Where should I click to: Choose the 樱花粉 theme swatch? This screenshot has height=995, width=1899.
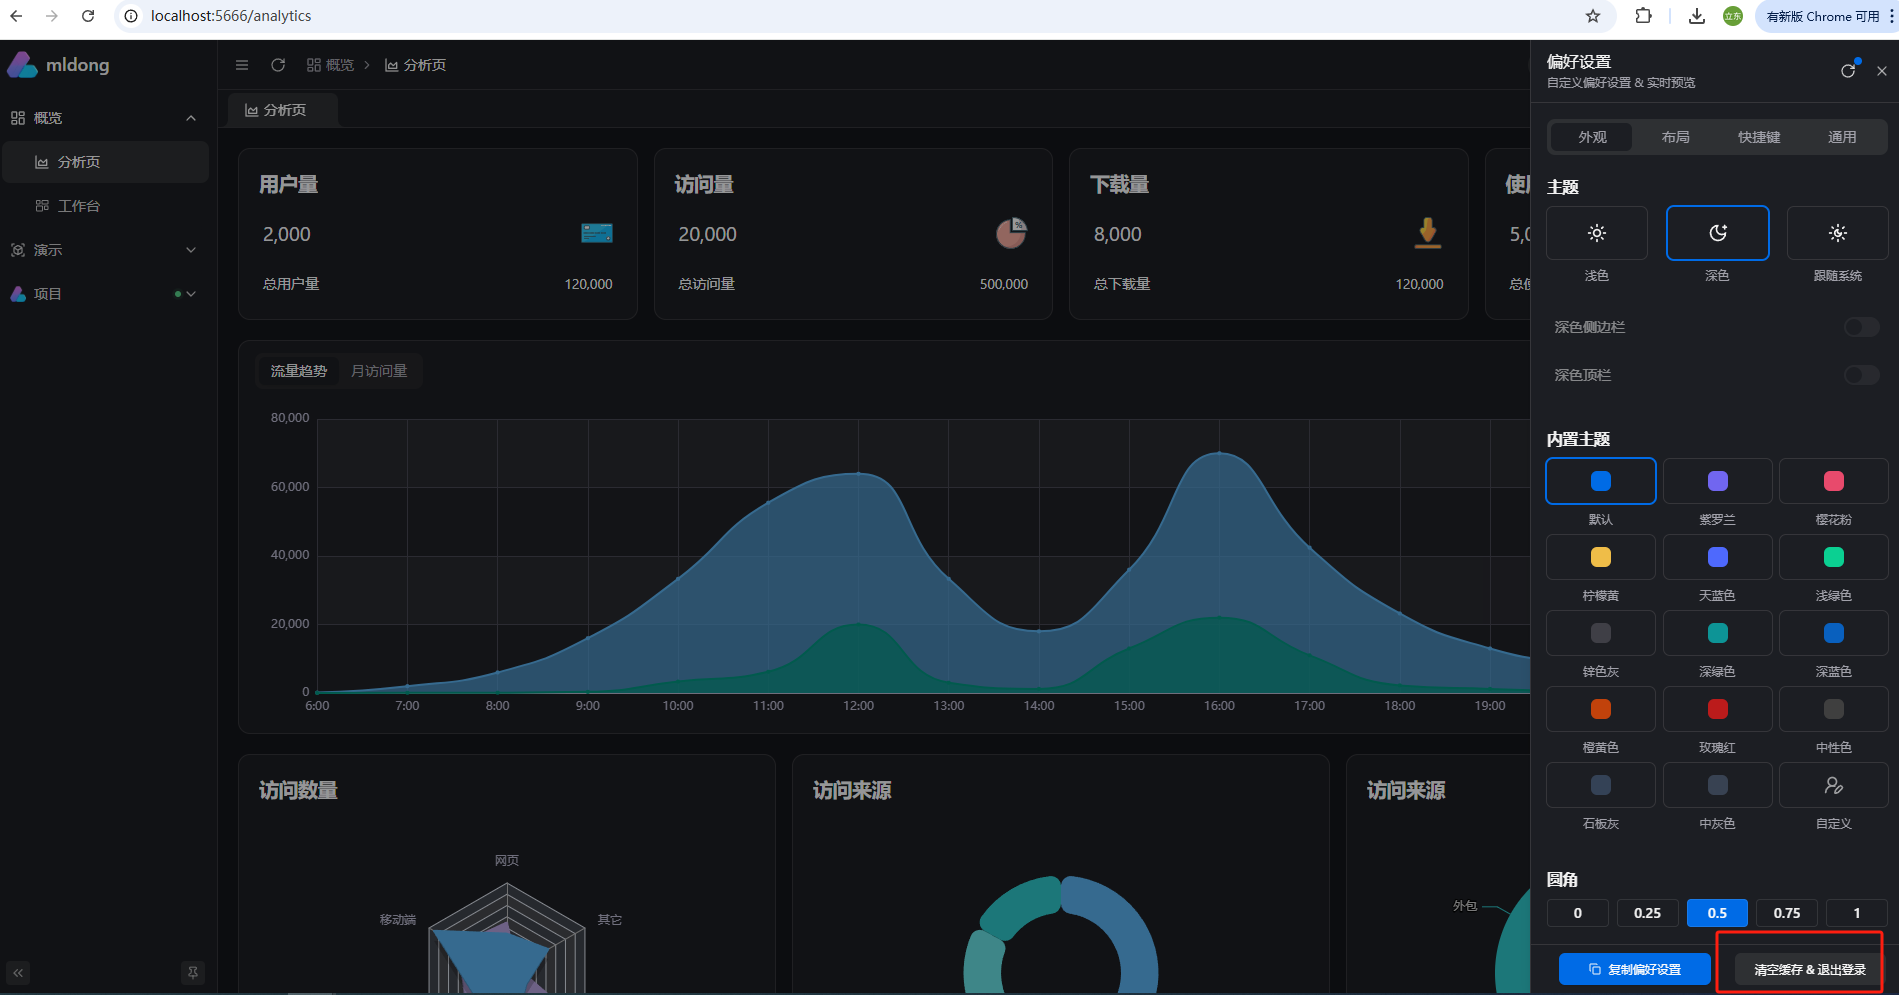tap(1834, 481)
